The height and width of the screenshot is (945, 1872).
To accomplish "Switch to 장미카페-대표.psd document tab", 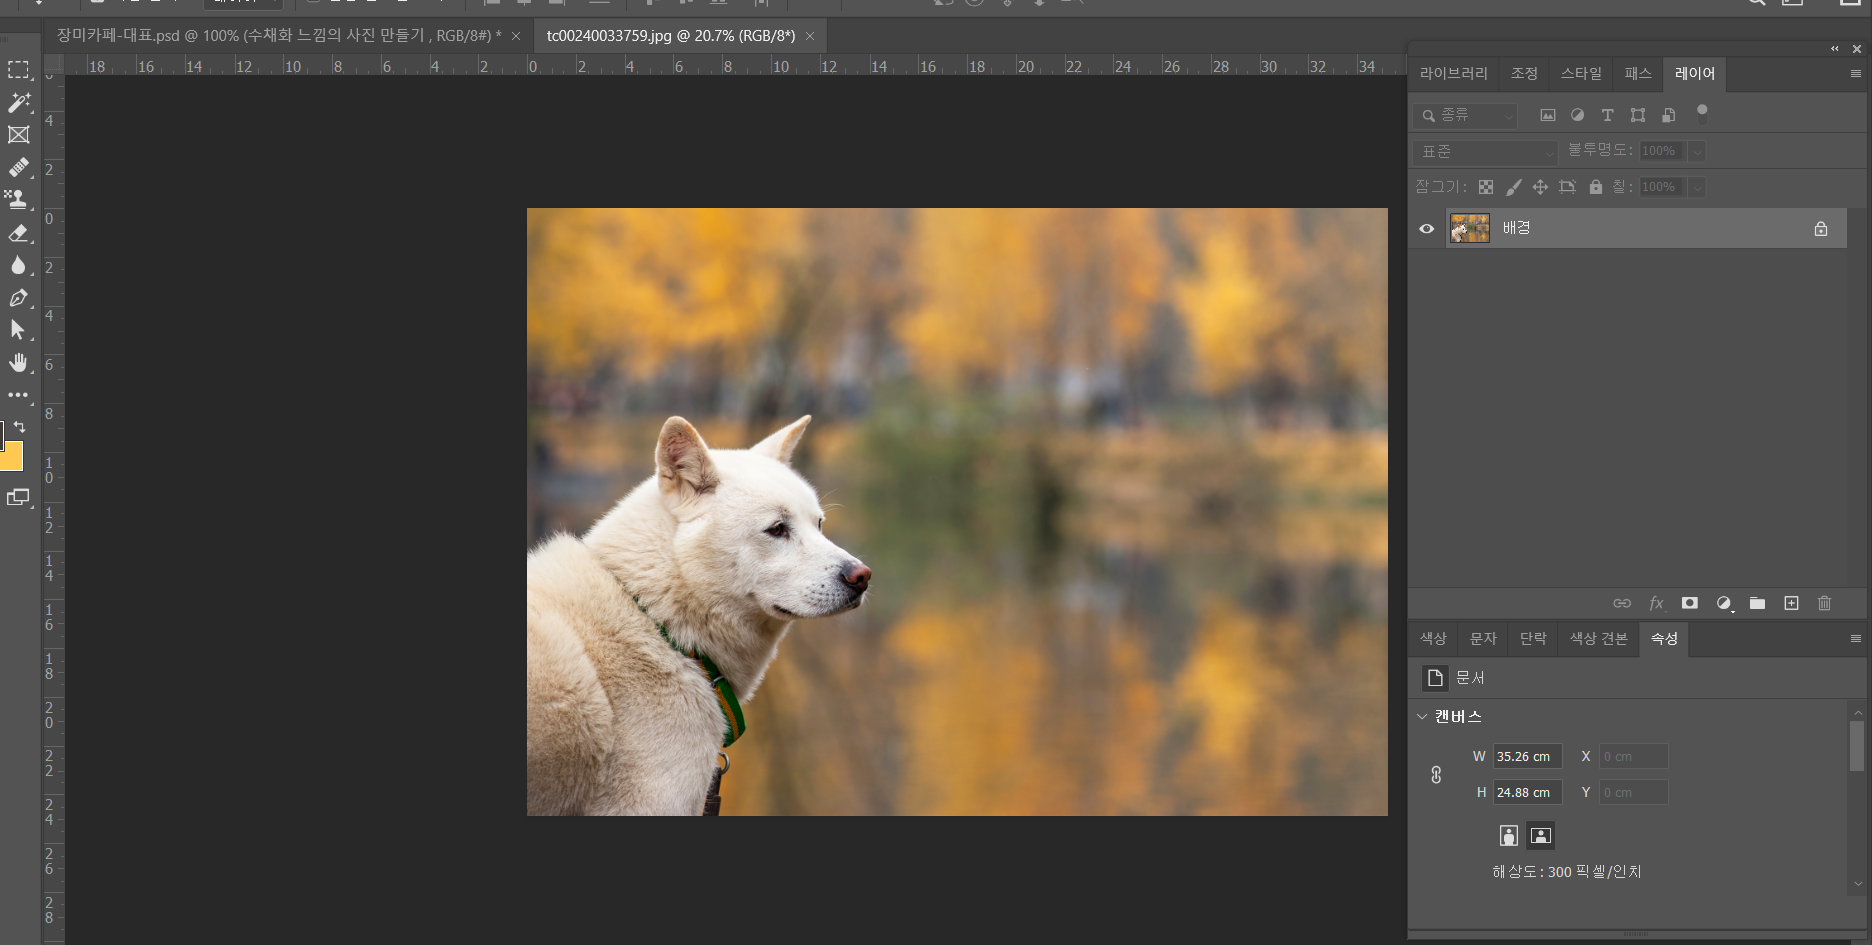I will click(x=278, y=36).
